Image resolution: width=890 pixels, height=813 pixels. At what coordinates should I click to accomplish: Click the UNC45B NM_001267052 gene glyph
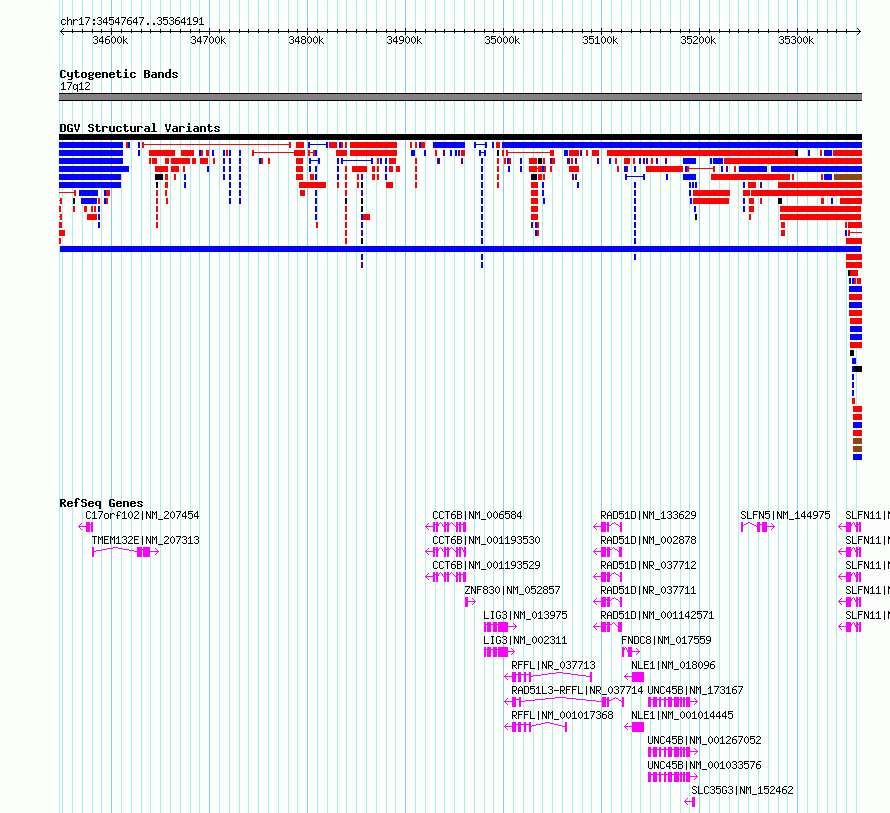(673, 752)
